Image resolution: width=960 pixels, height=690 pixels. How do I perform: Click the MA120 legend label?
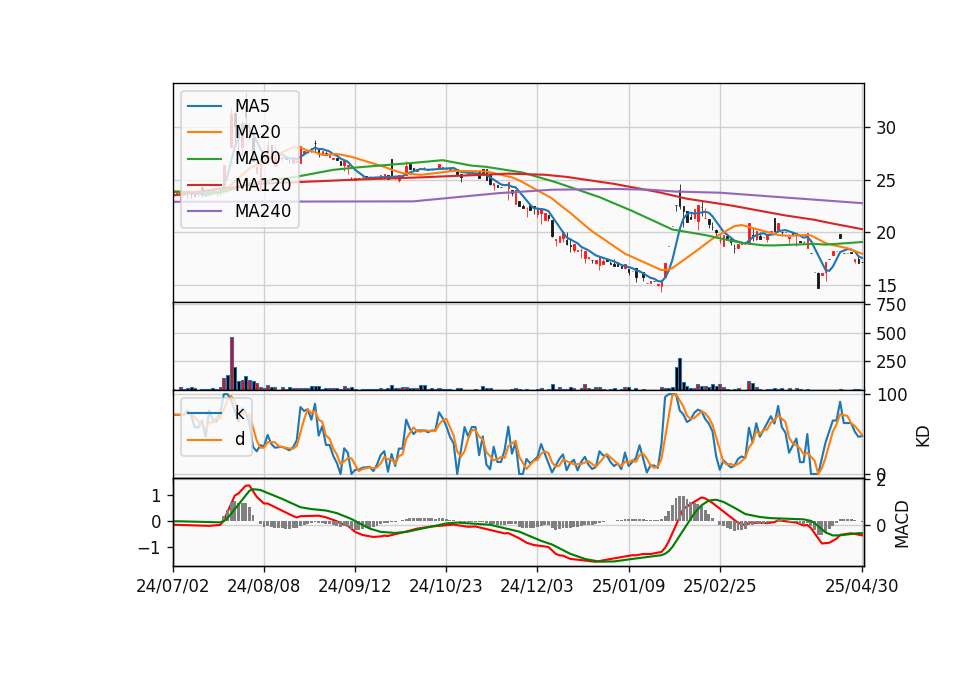(x=263, y=184)
